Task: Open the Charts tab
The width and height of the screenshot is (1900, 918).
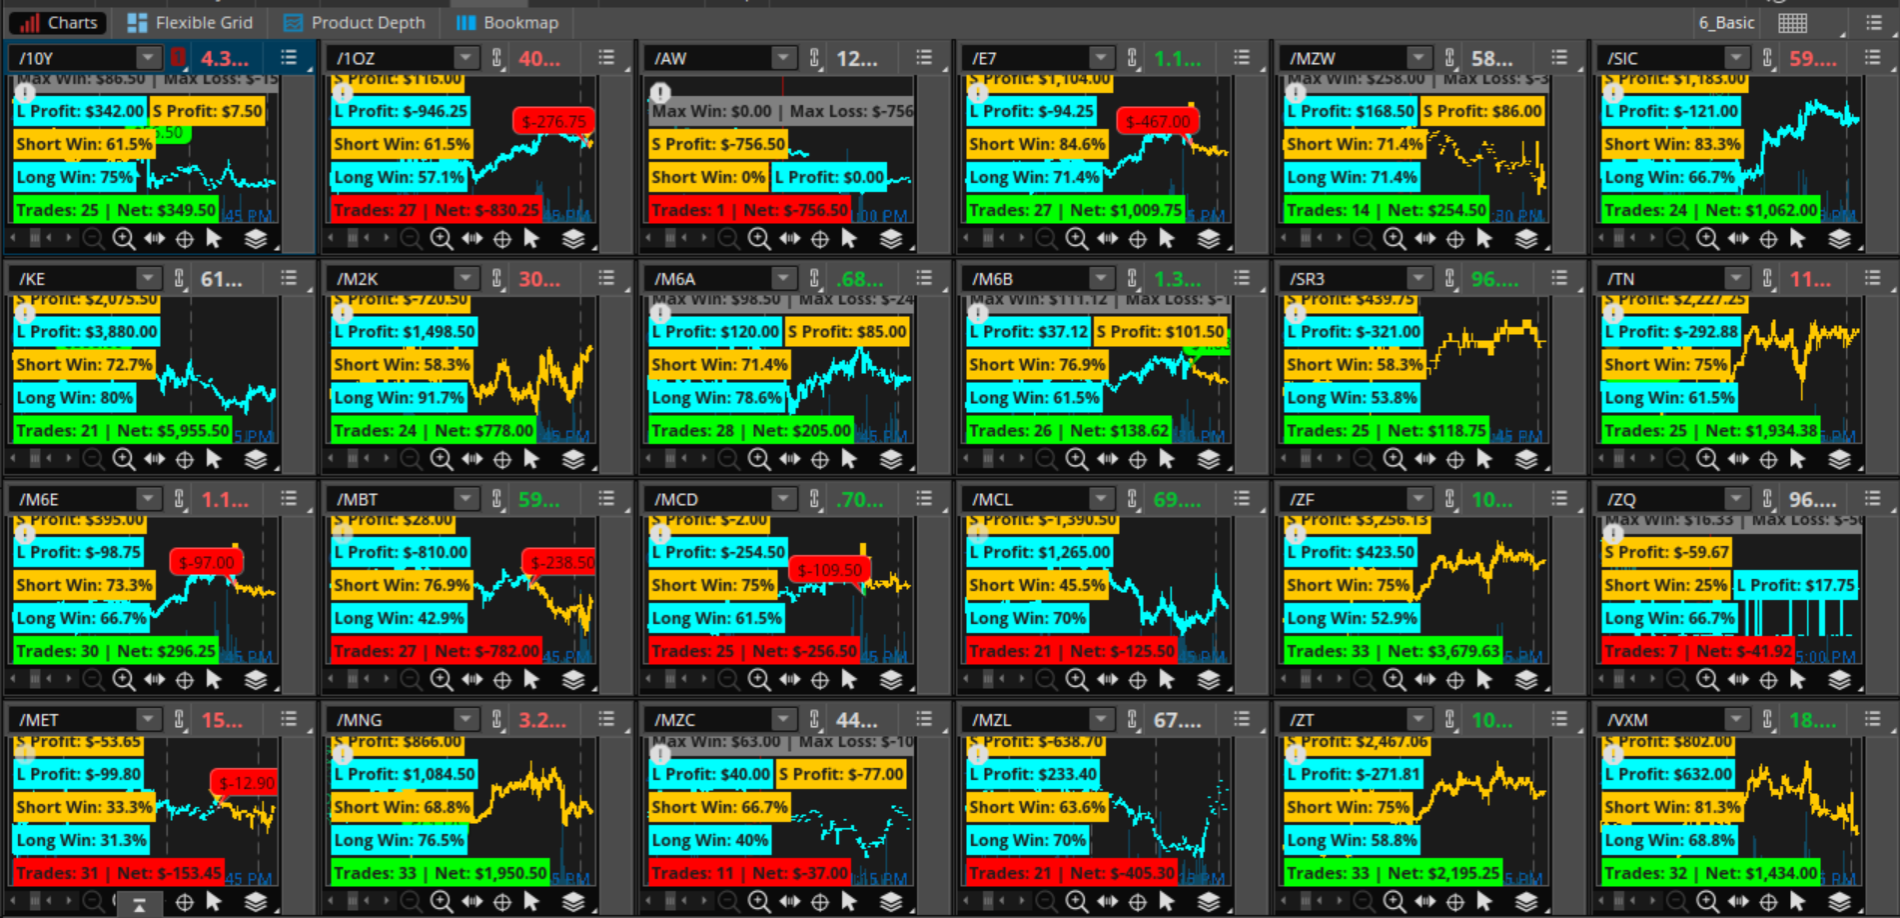Action: coord(58,22)
